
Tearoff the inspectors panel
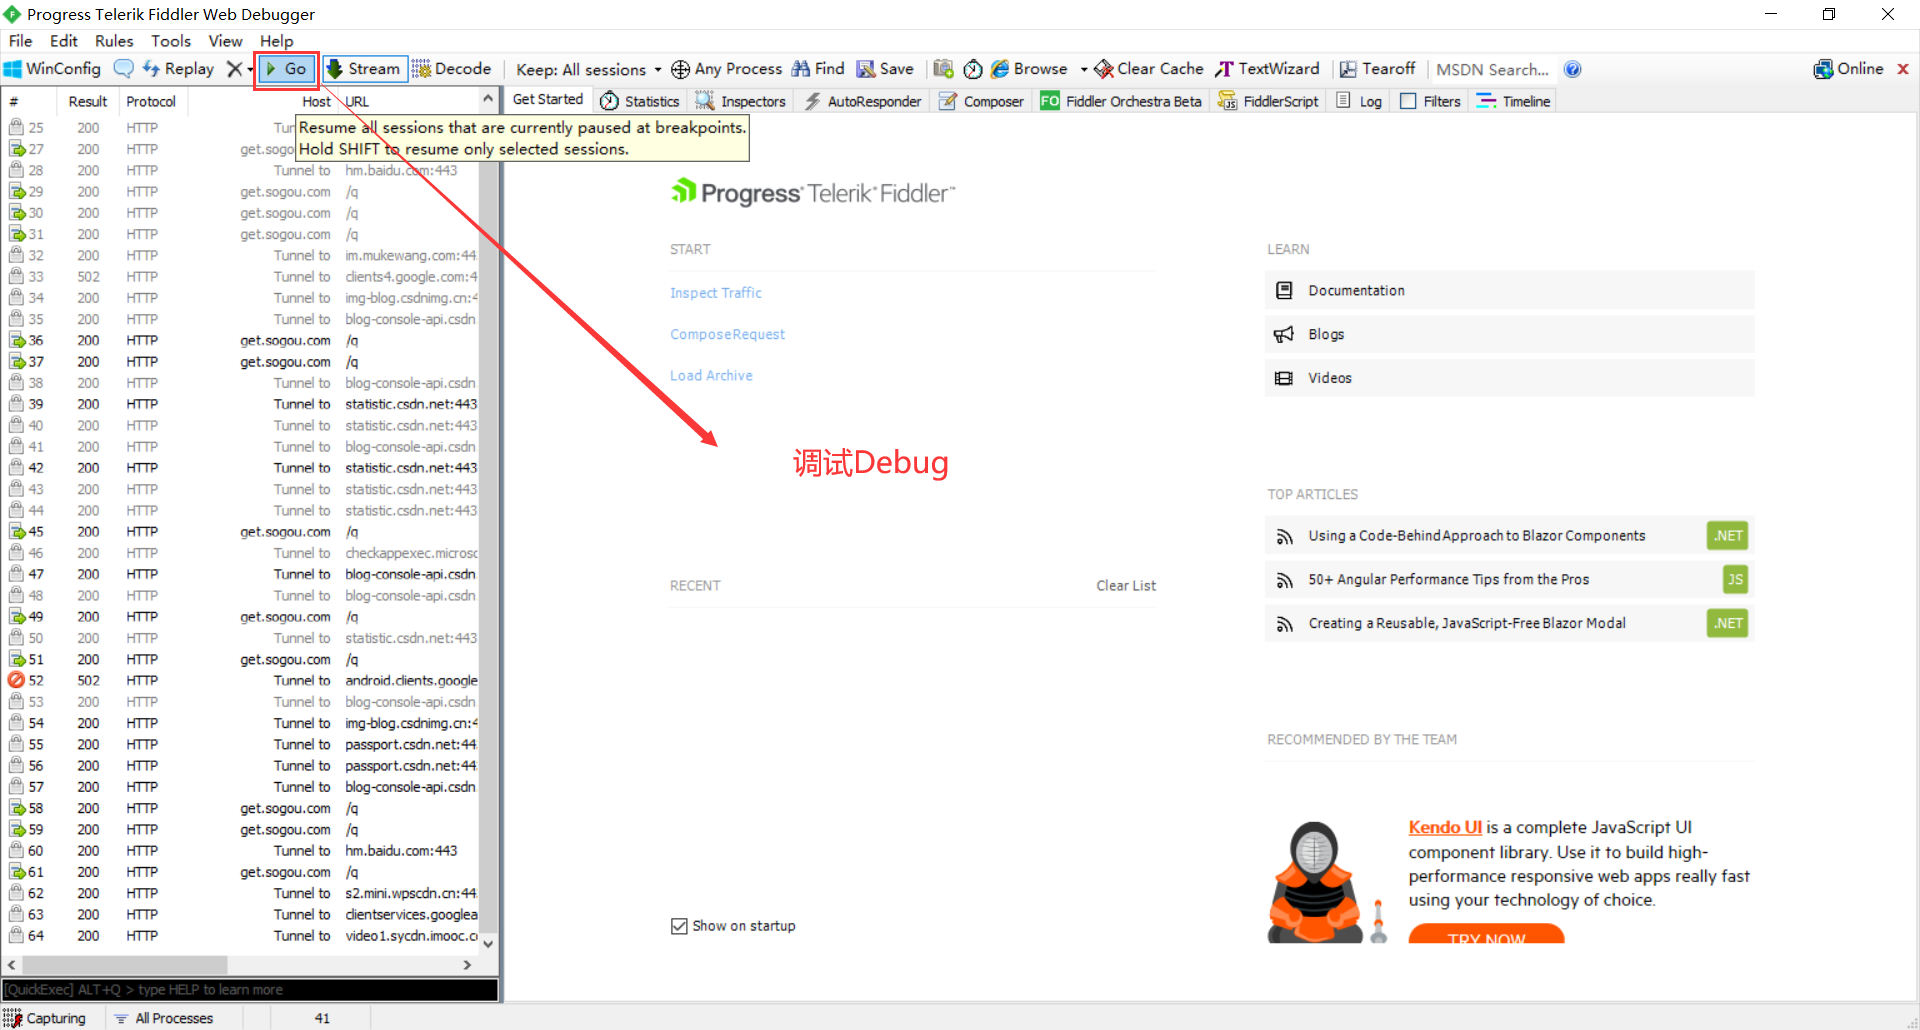click(x=1378, y=69)
